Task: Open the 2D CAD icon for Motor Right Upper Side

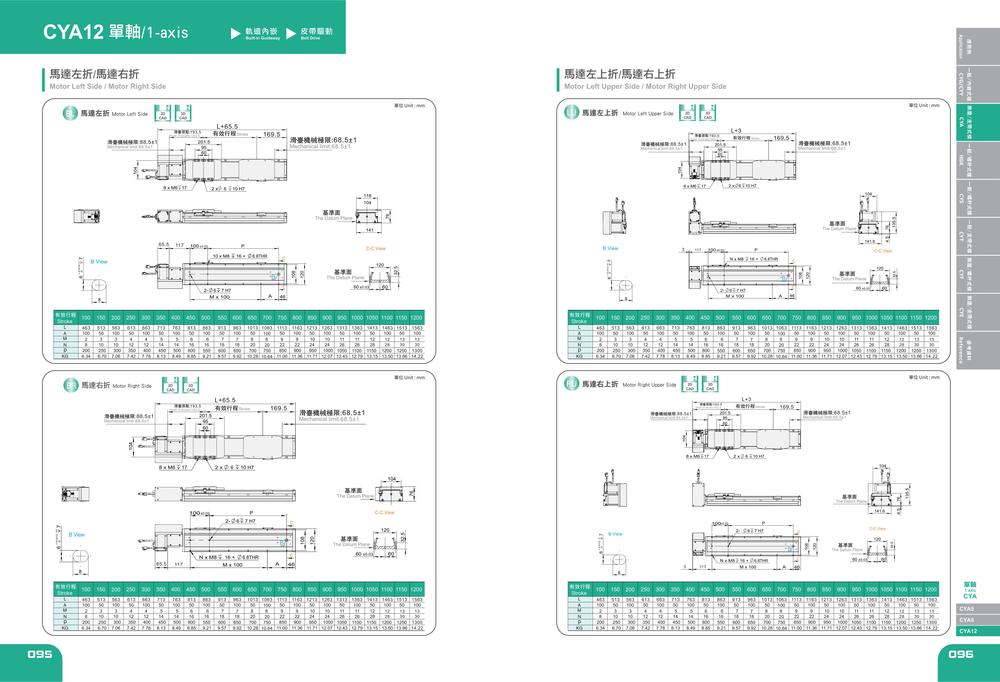Action: coord(689,384)
